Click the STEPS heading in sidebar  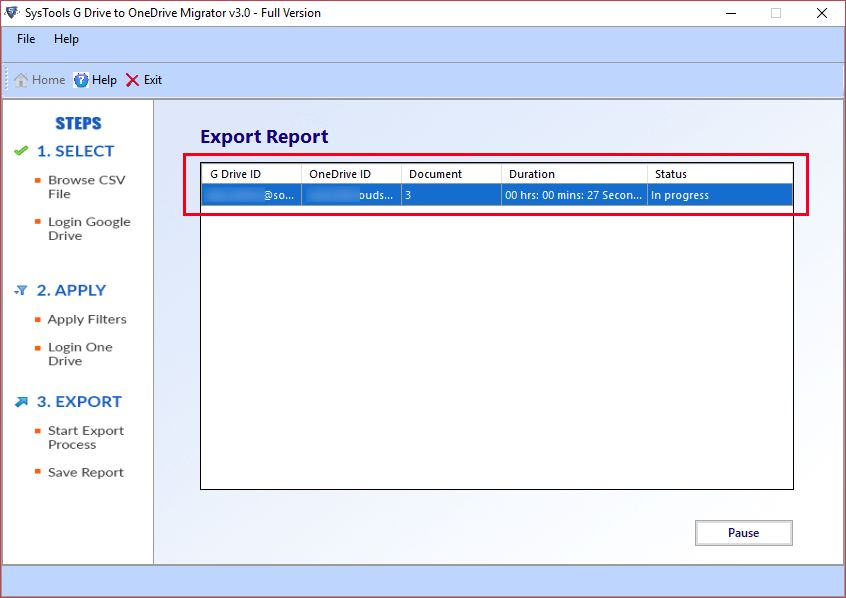pos(78,123)
